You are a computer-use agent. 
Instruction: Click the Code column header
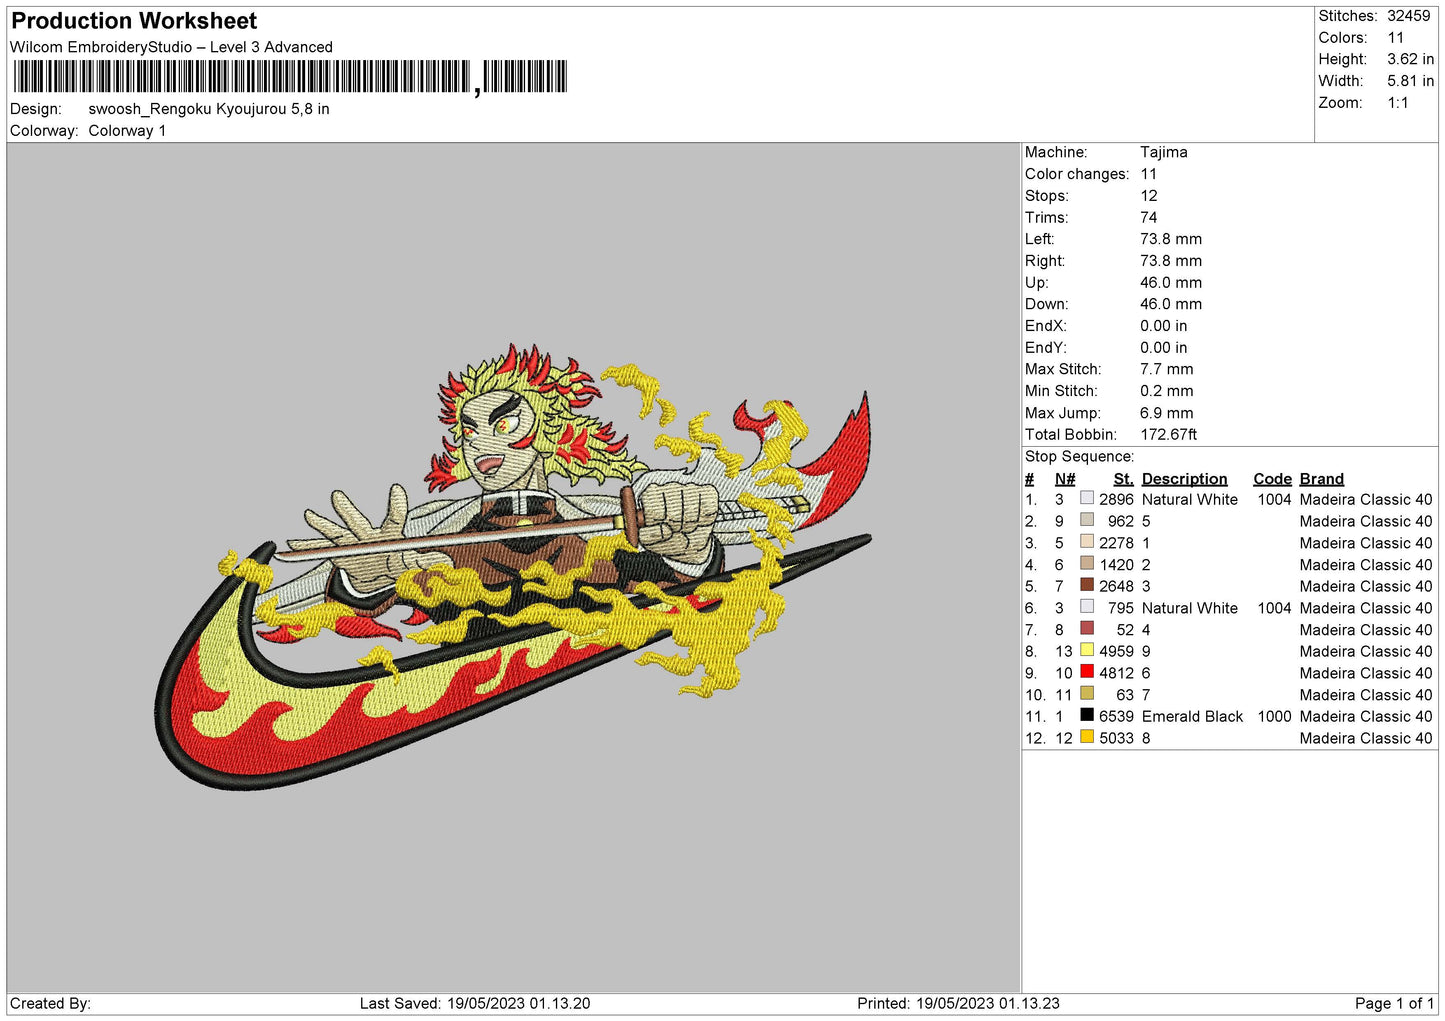tap(1272, 479)
